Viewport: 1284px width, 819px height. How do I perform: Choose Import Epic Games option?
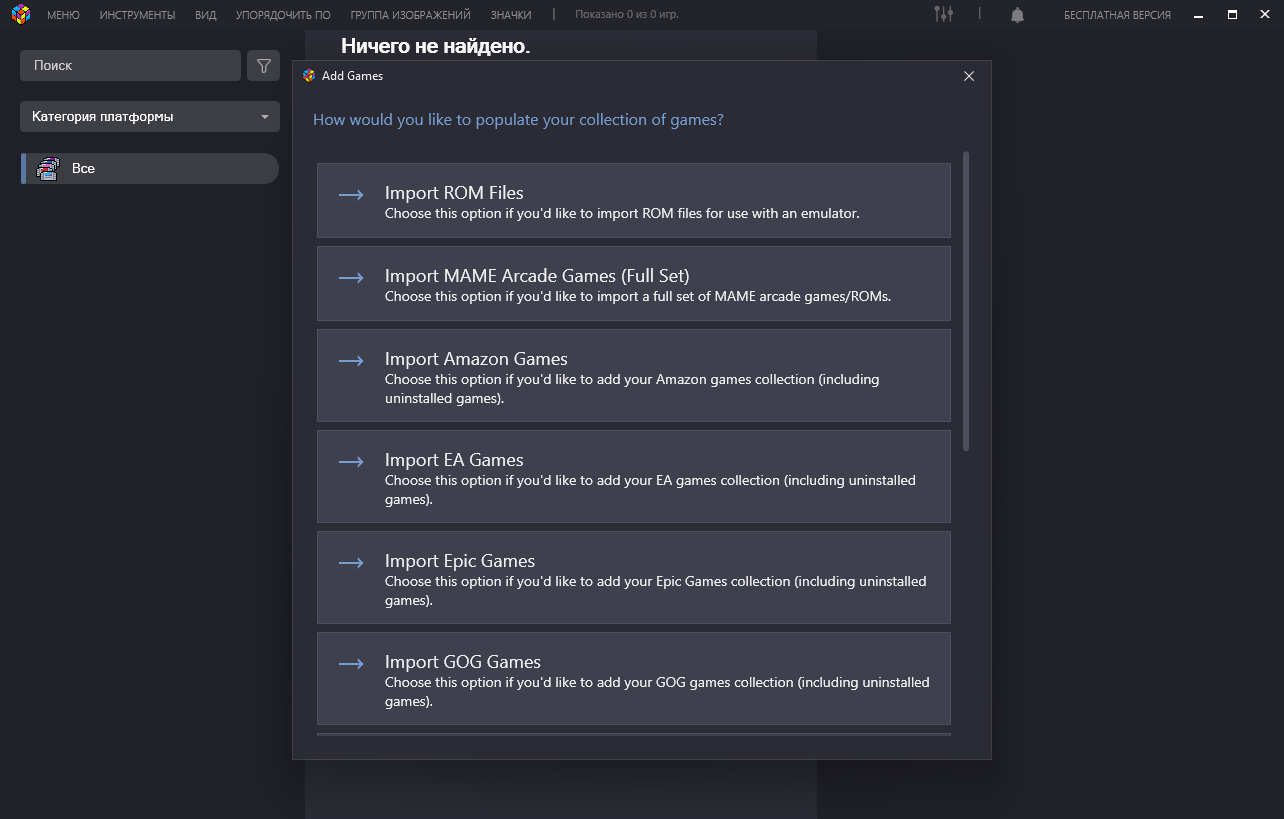(x=634, y=578)
